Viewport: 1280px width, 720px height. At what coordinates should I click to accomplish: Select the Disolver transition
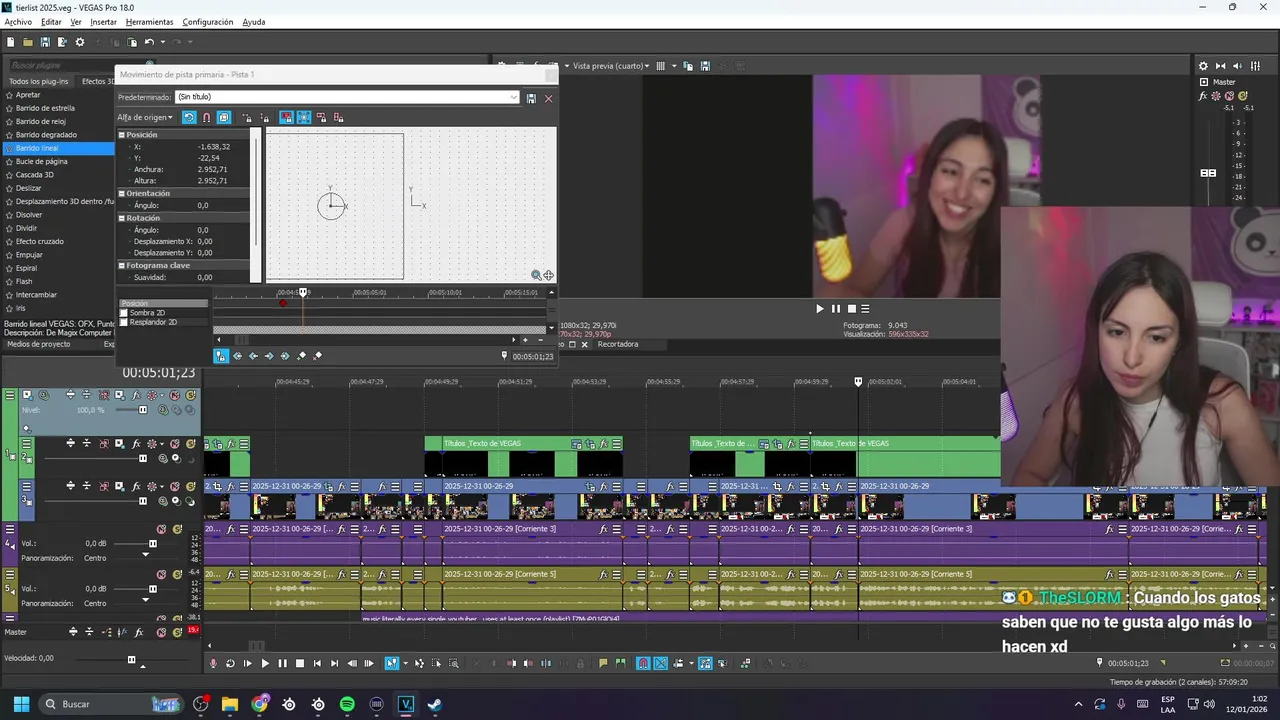[x=29, y=215]
